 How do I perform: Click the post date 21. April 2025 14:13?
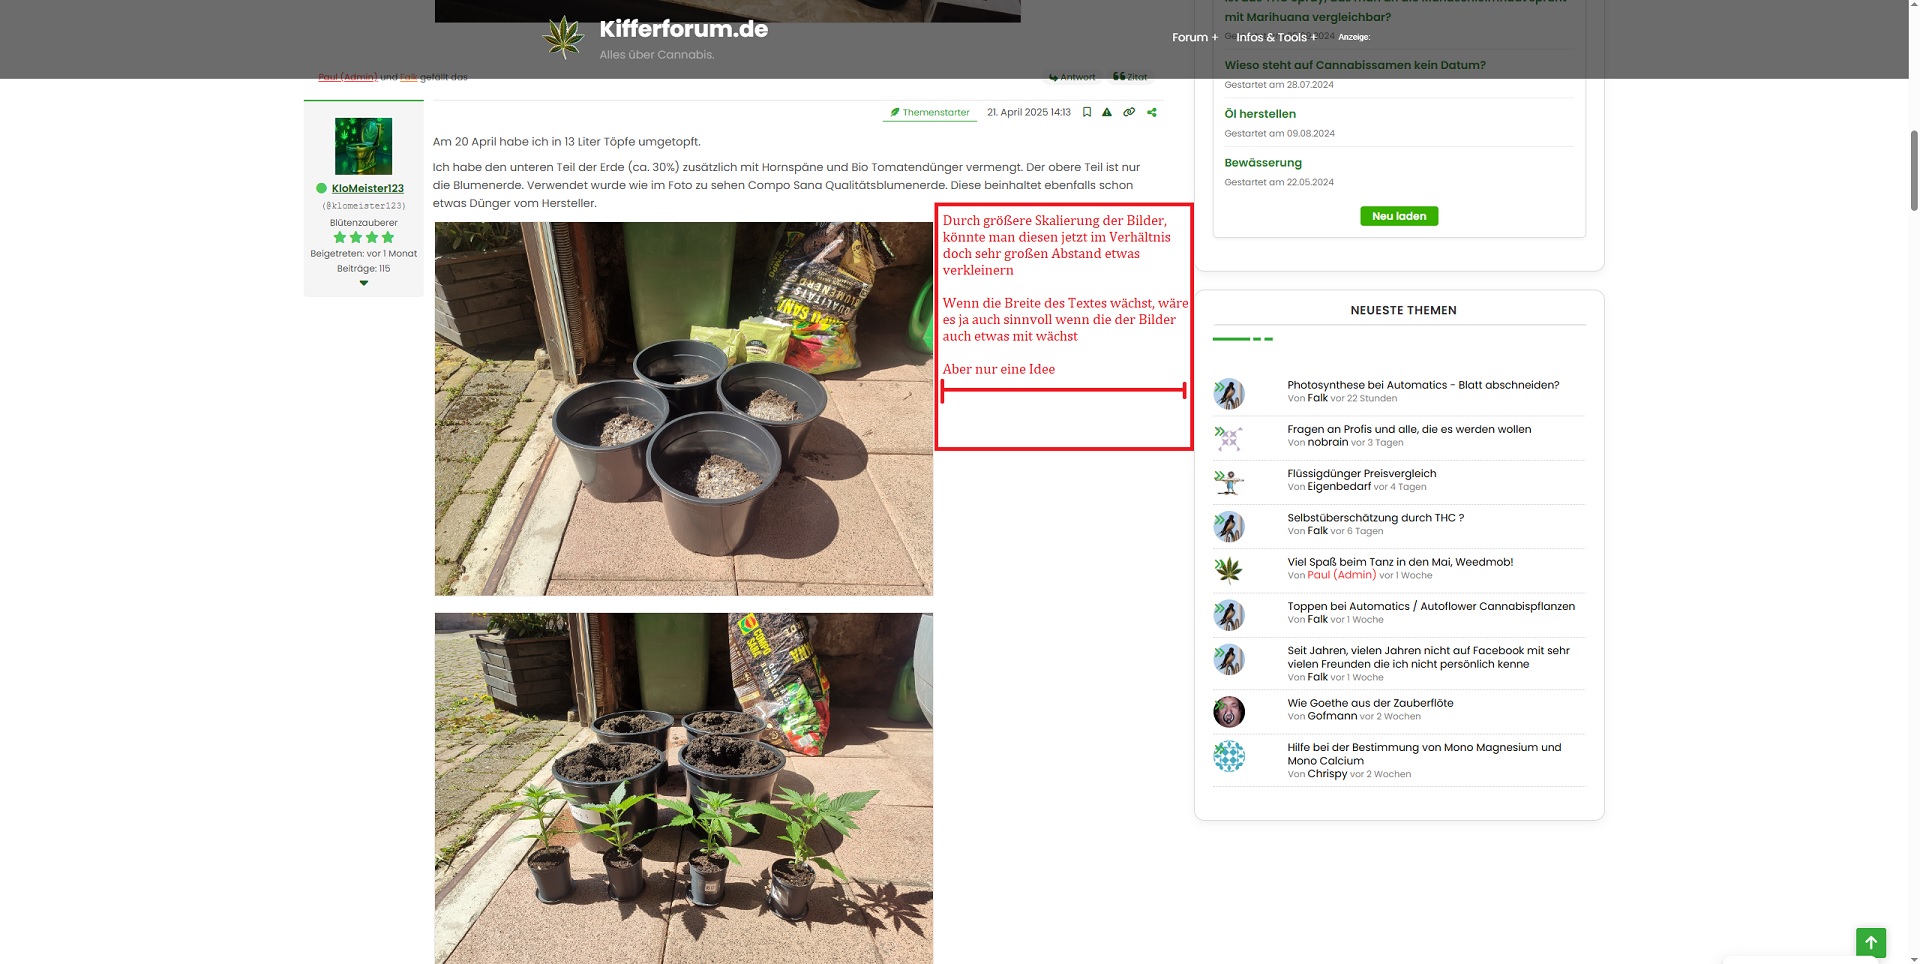1028,112
